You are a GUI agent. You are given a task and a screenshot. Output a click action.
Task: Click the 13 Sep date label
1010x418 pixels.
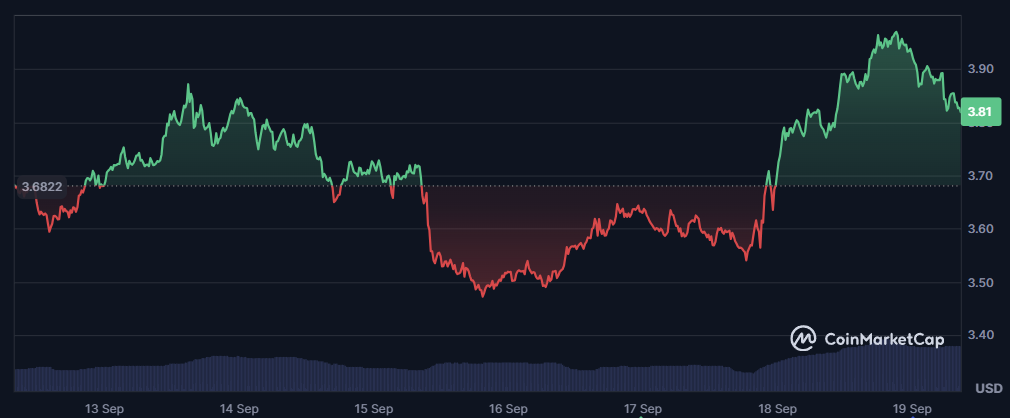pyautogui.click(x=104, y=408)
